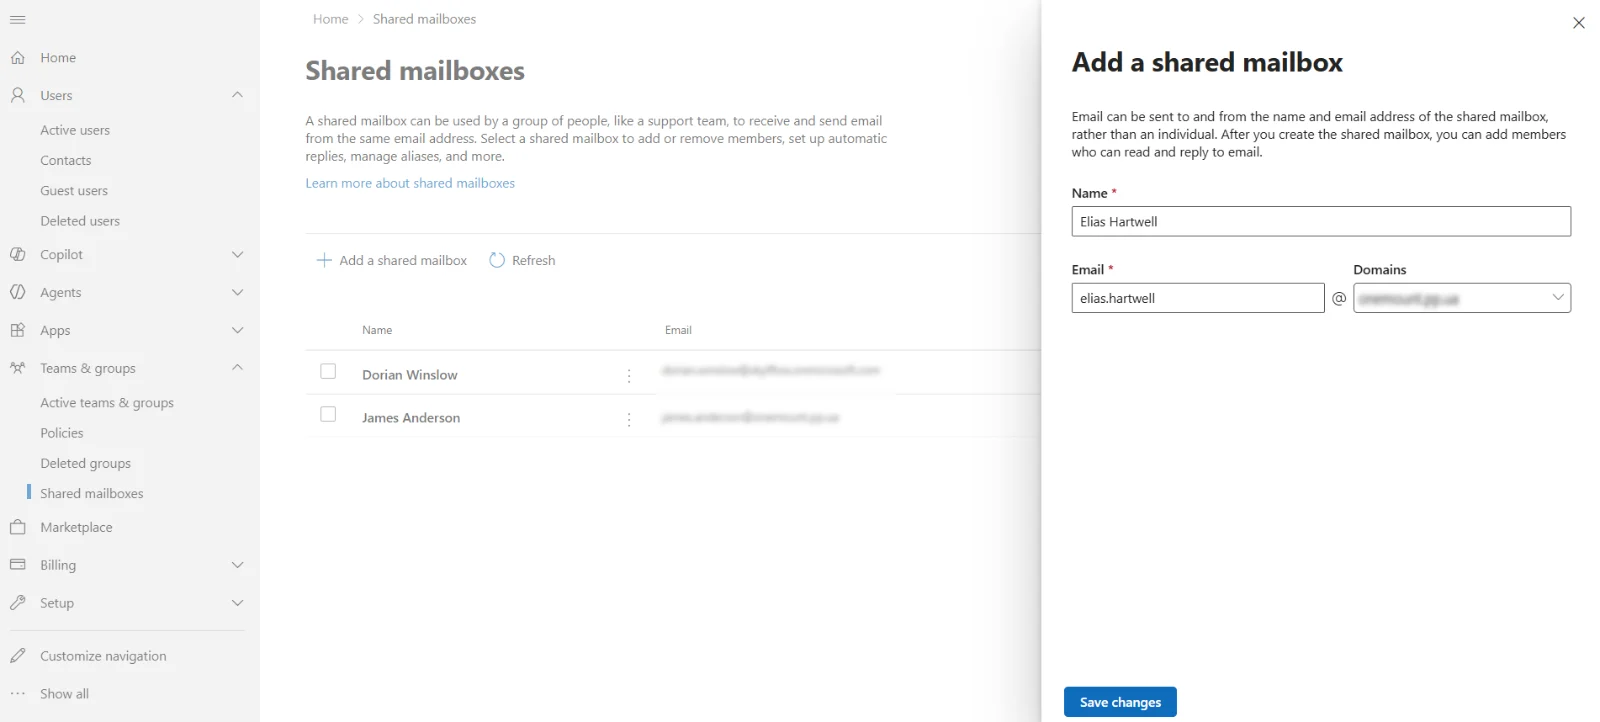Select Shared mailboxes in sidebar
The height and width of the screenshot is (722, 1600).
coord(92,494)
